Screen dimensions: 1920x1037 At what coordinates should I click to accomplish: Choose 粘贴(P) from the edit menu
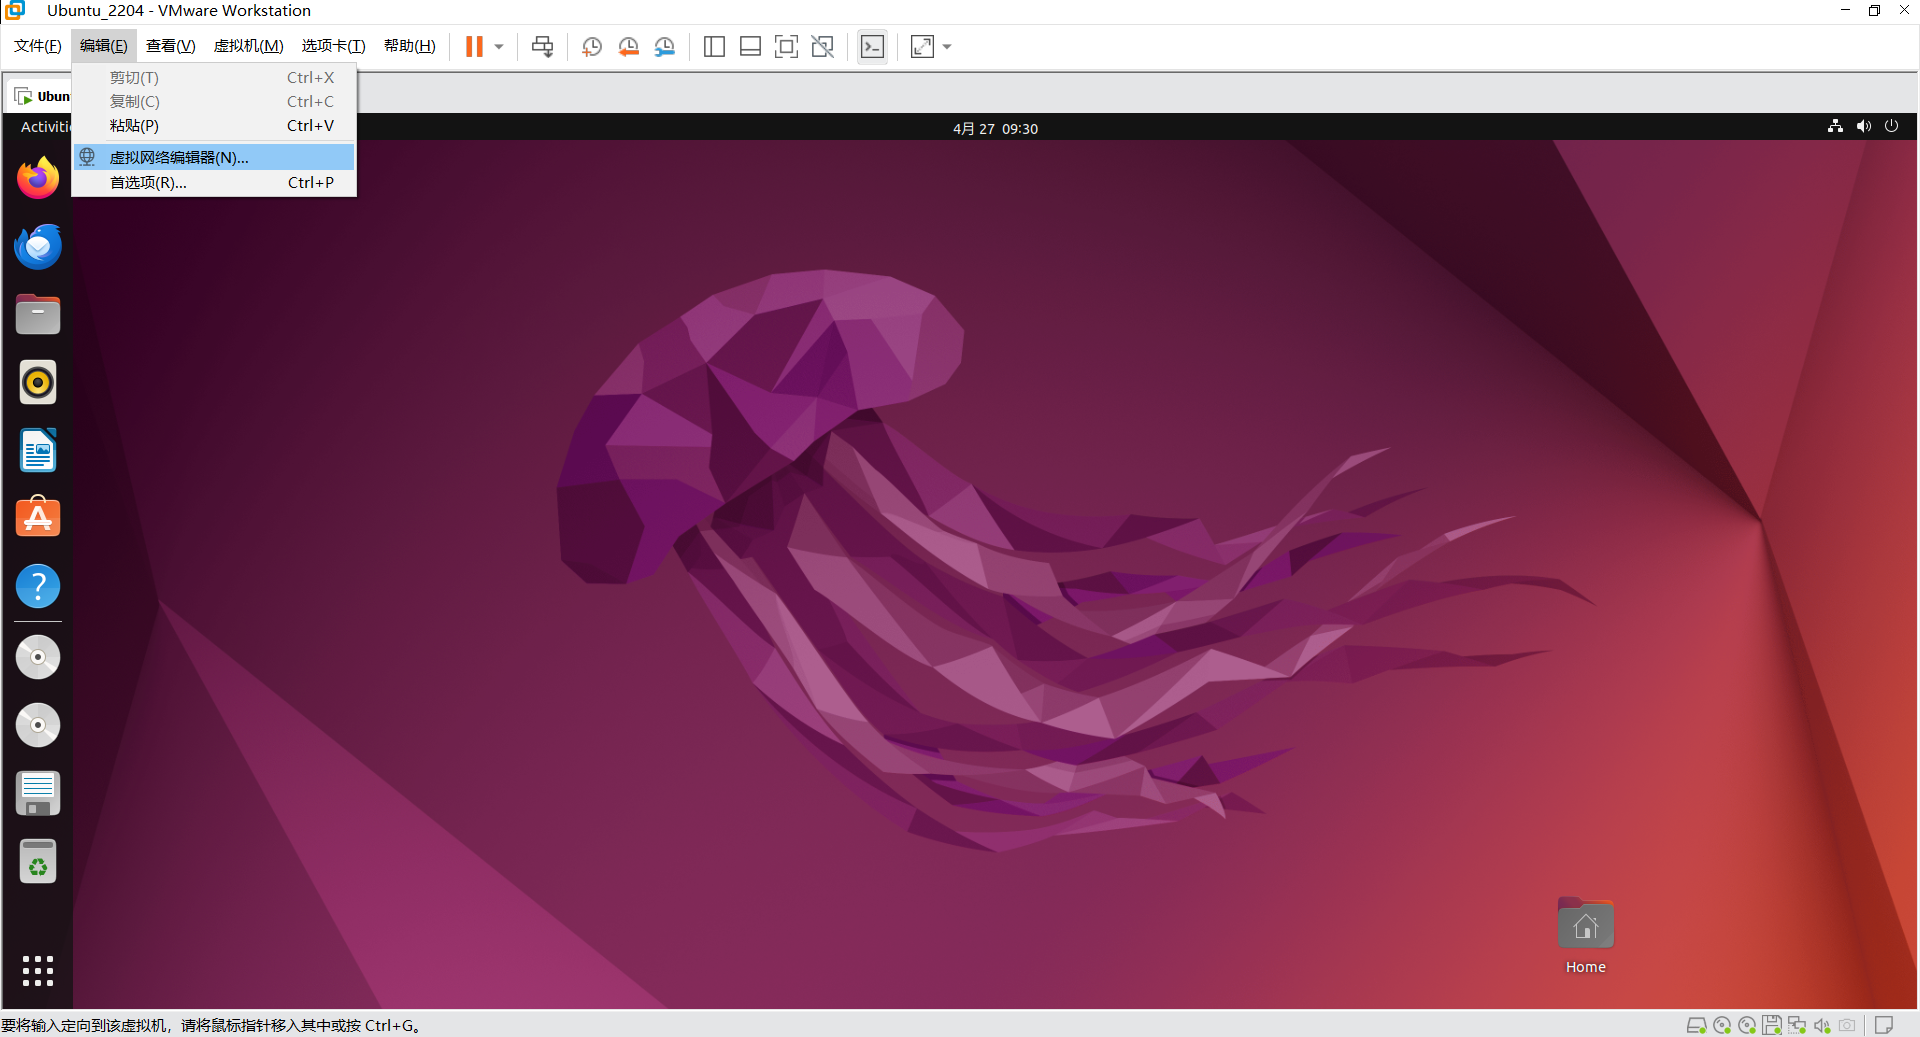(214, 126)
